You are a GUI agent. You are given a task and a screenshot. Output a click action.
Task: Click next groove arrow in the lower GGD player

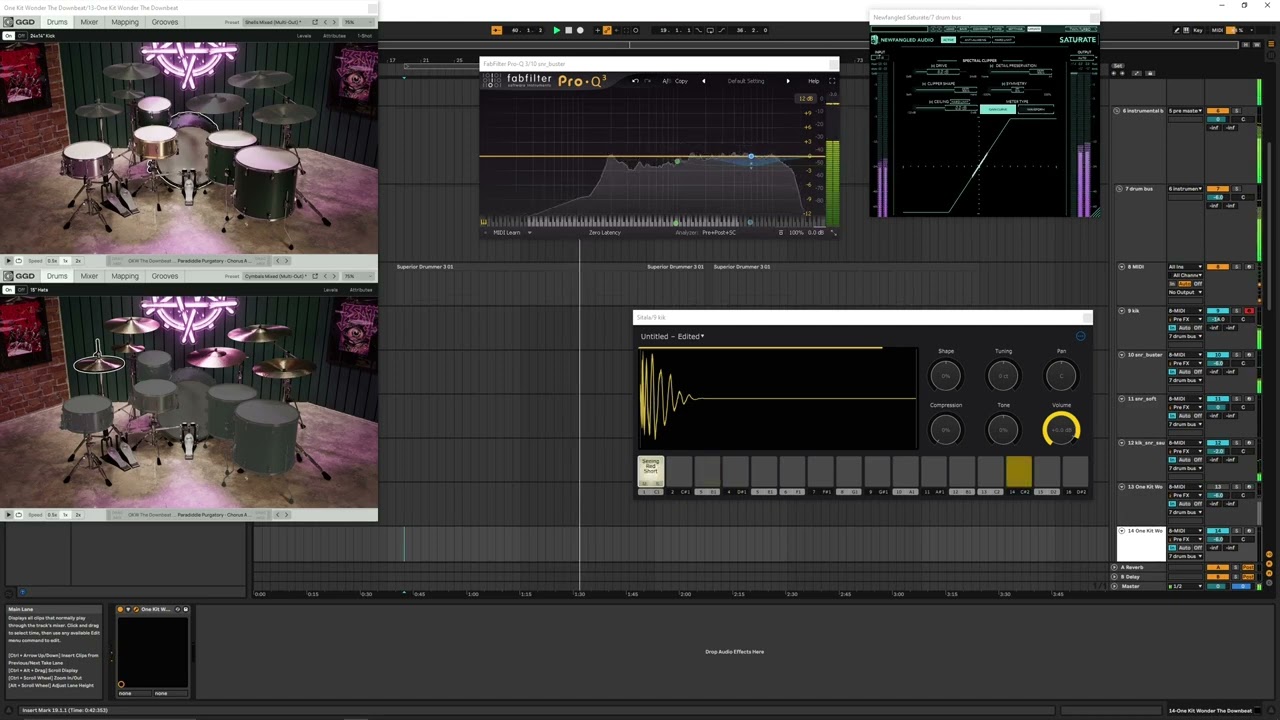tap(287, 514)
